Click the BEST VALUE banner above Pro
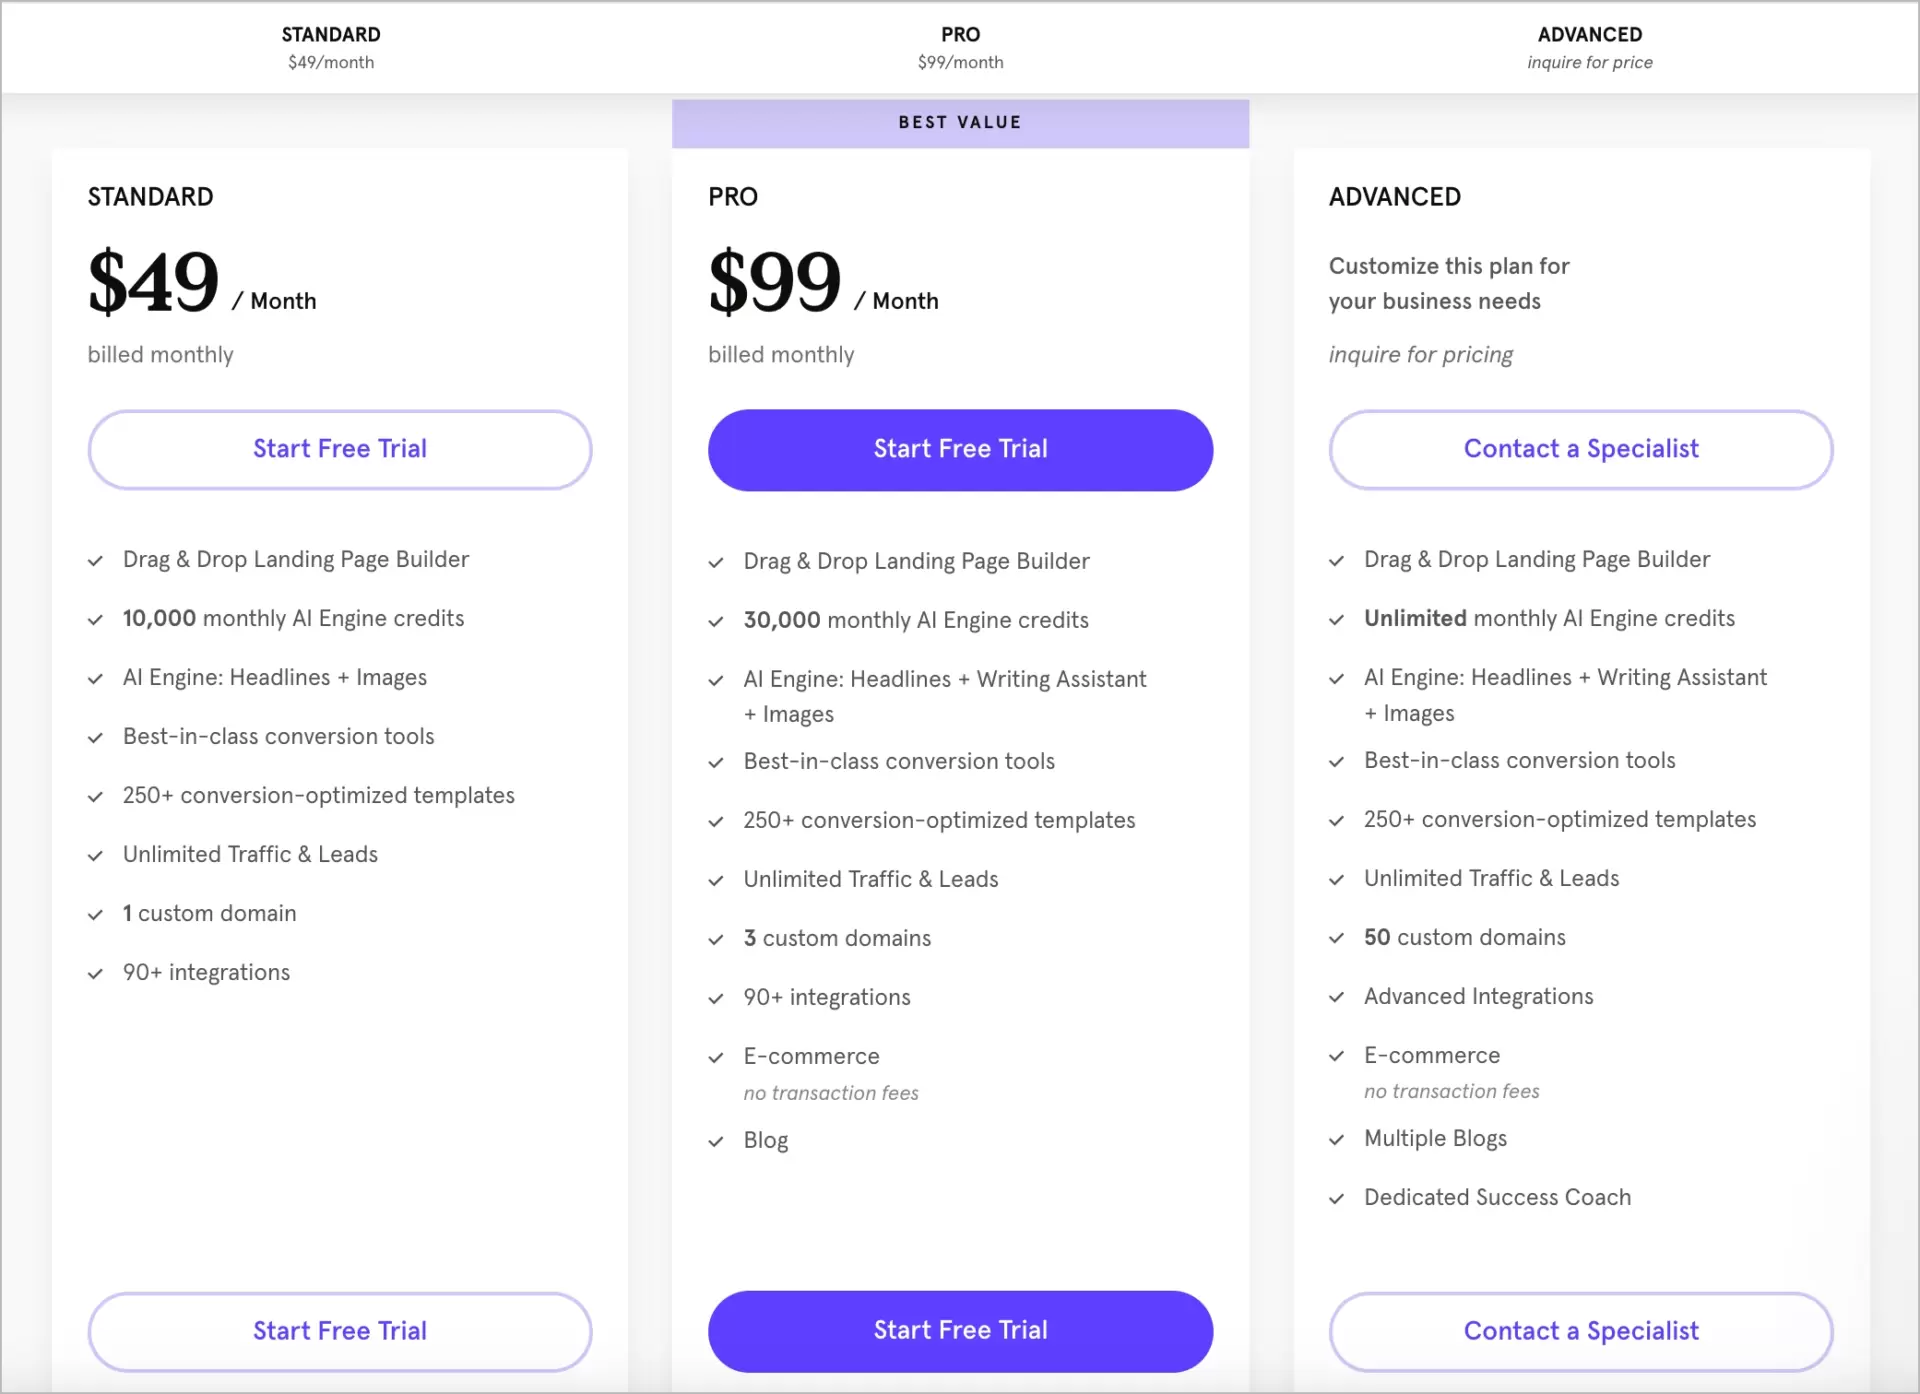Screen dimensions: 1920x1394 click(x=960, y=122)
